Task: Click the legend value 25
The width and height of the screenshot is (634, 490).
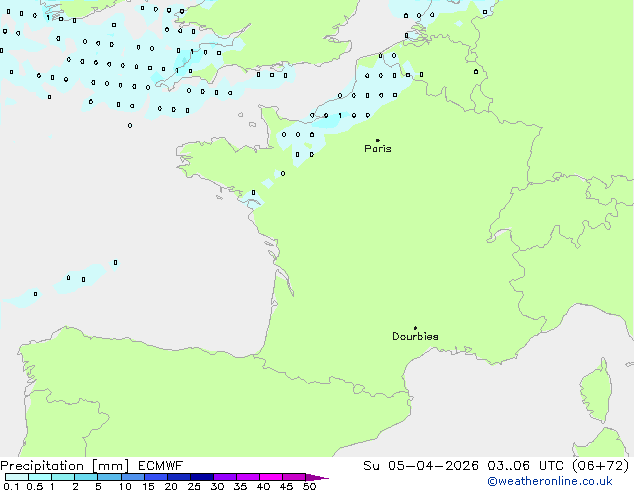Action: coord(194,486)
